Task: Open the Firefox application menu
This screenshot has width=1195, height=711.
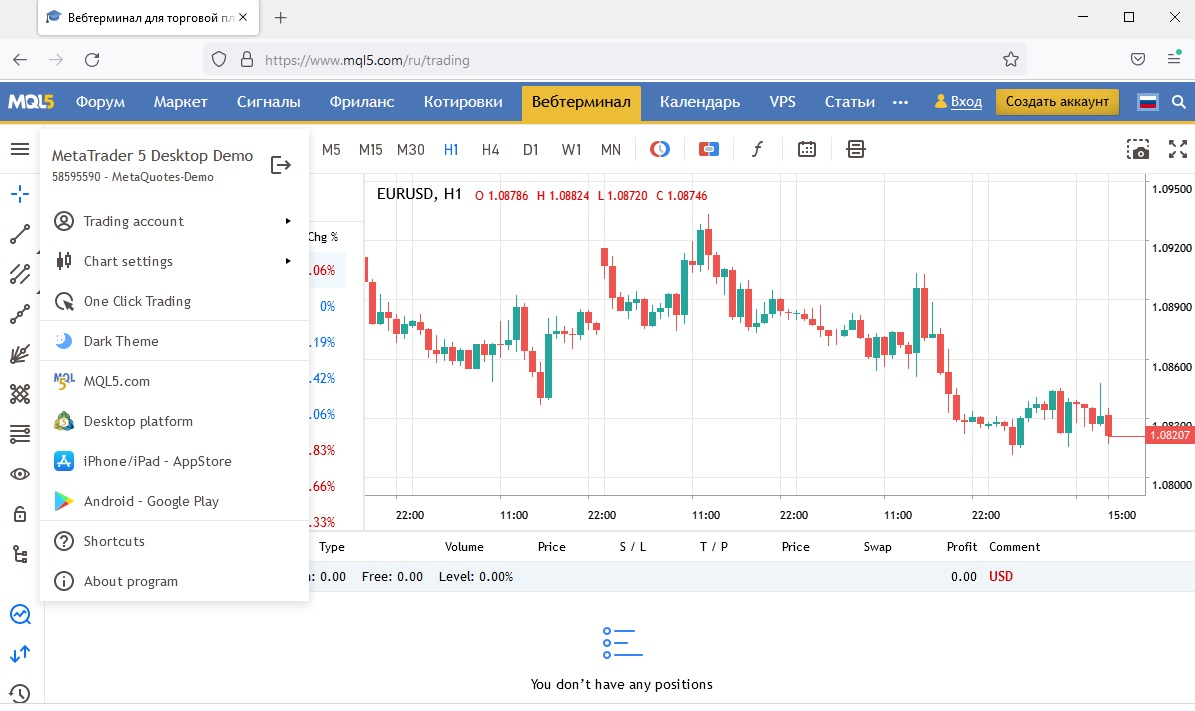Action: (1174, 59)
